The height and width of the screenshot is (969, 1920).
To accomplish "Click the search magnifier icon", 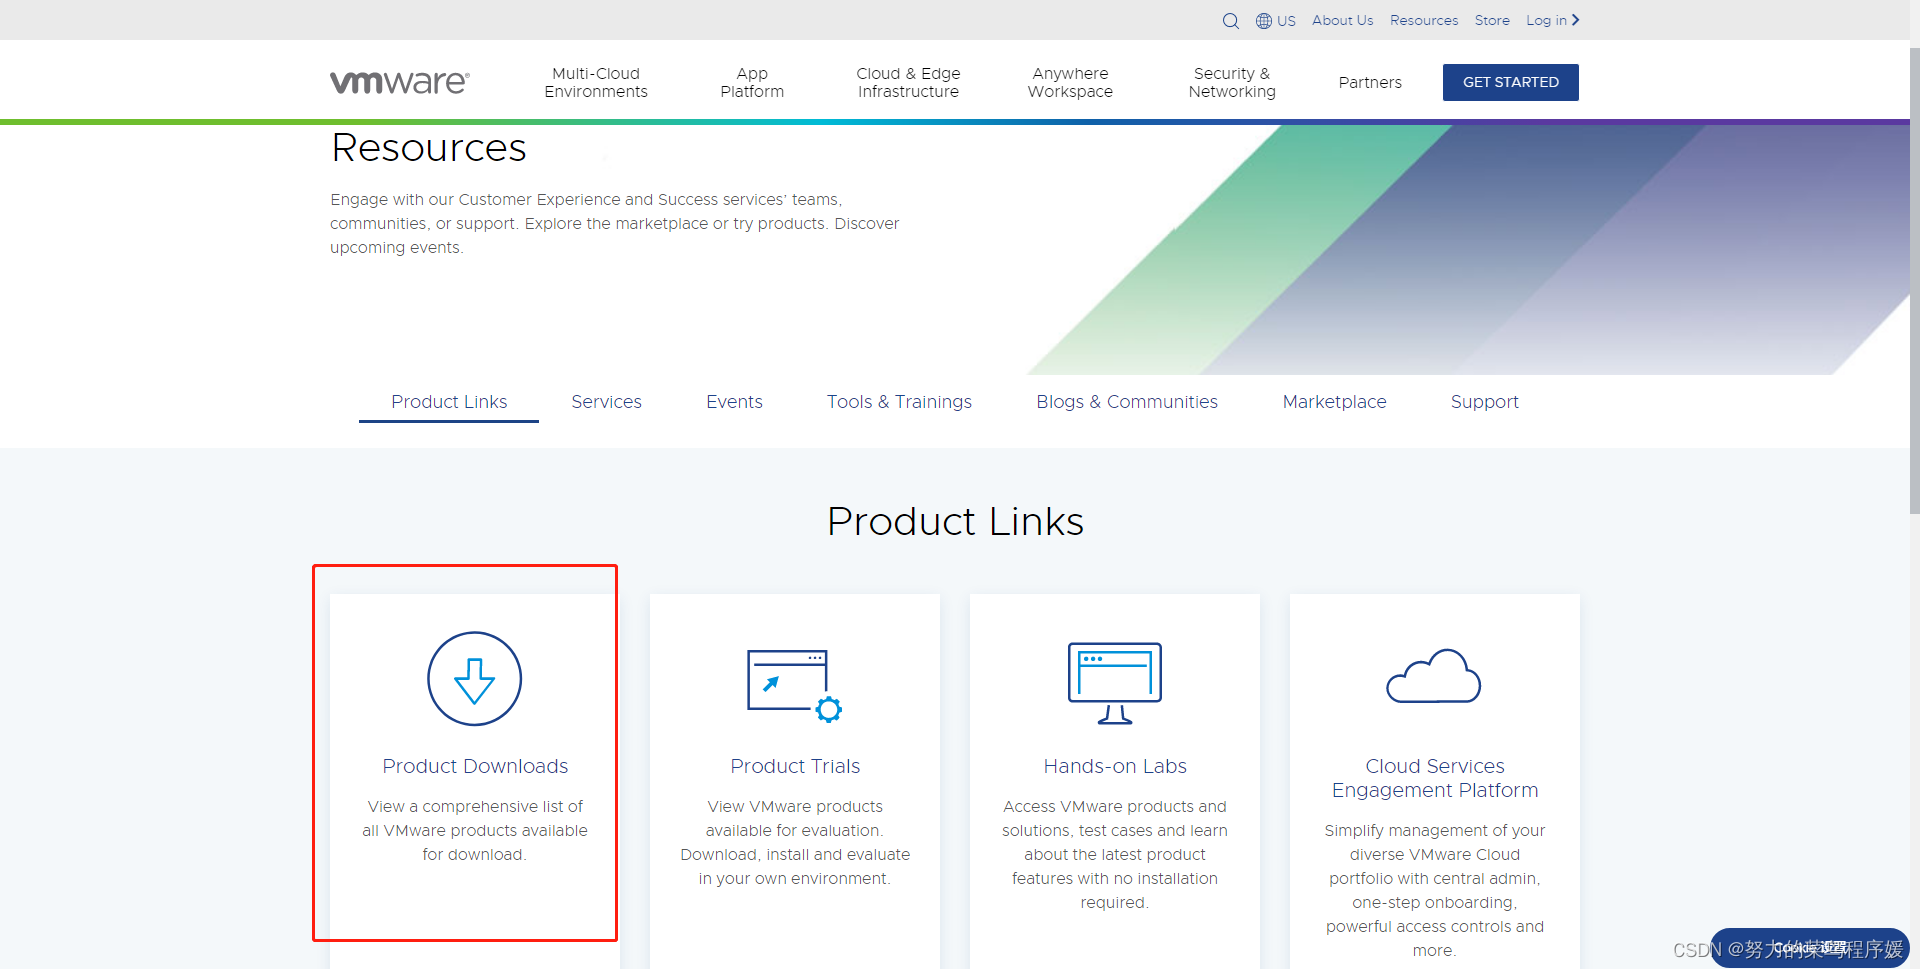I will click(1230, 21).
